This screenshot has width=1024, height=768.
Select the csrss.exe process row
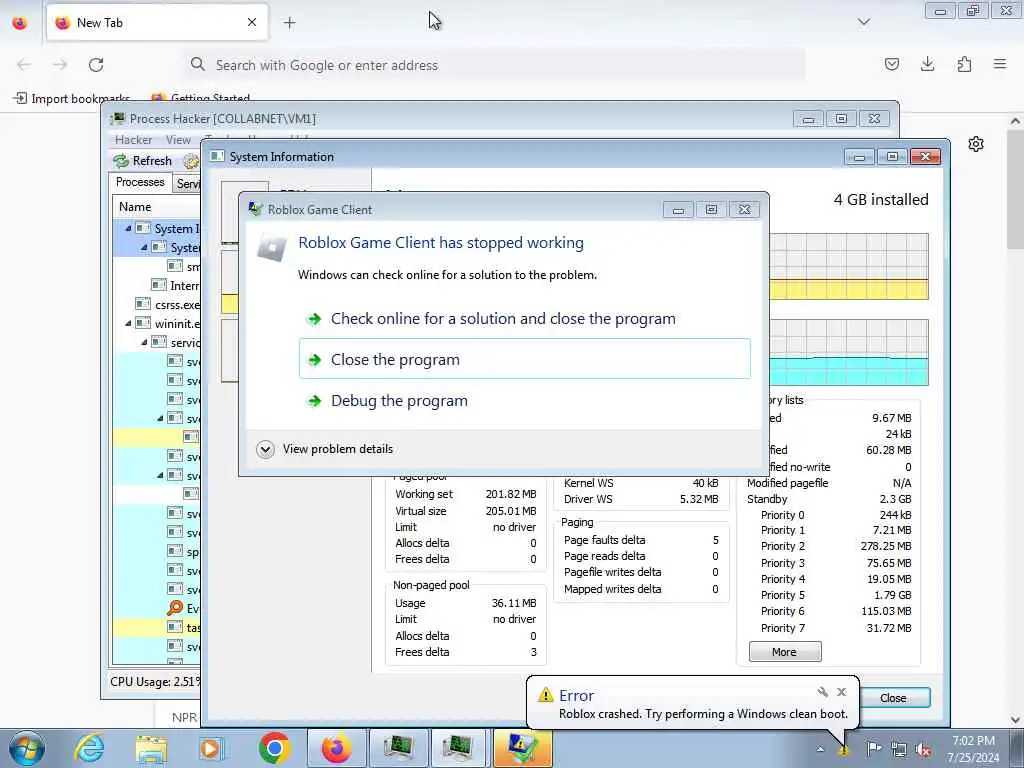tap(157, 304)
